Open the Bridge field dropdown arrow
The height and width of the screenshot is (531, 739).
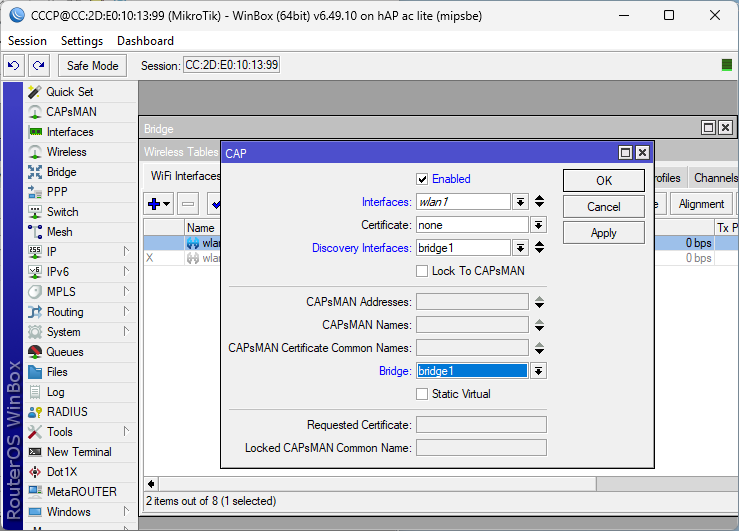click(x=538, y=371)
